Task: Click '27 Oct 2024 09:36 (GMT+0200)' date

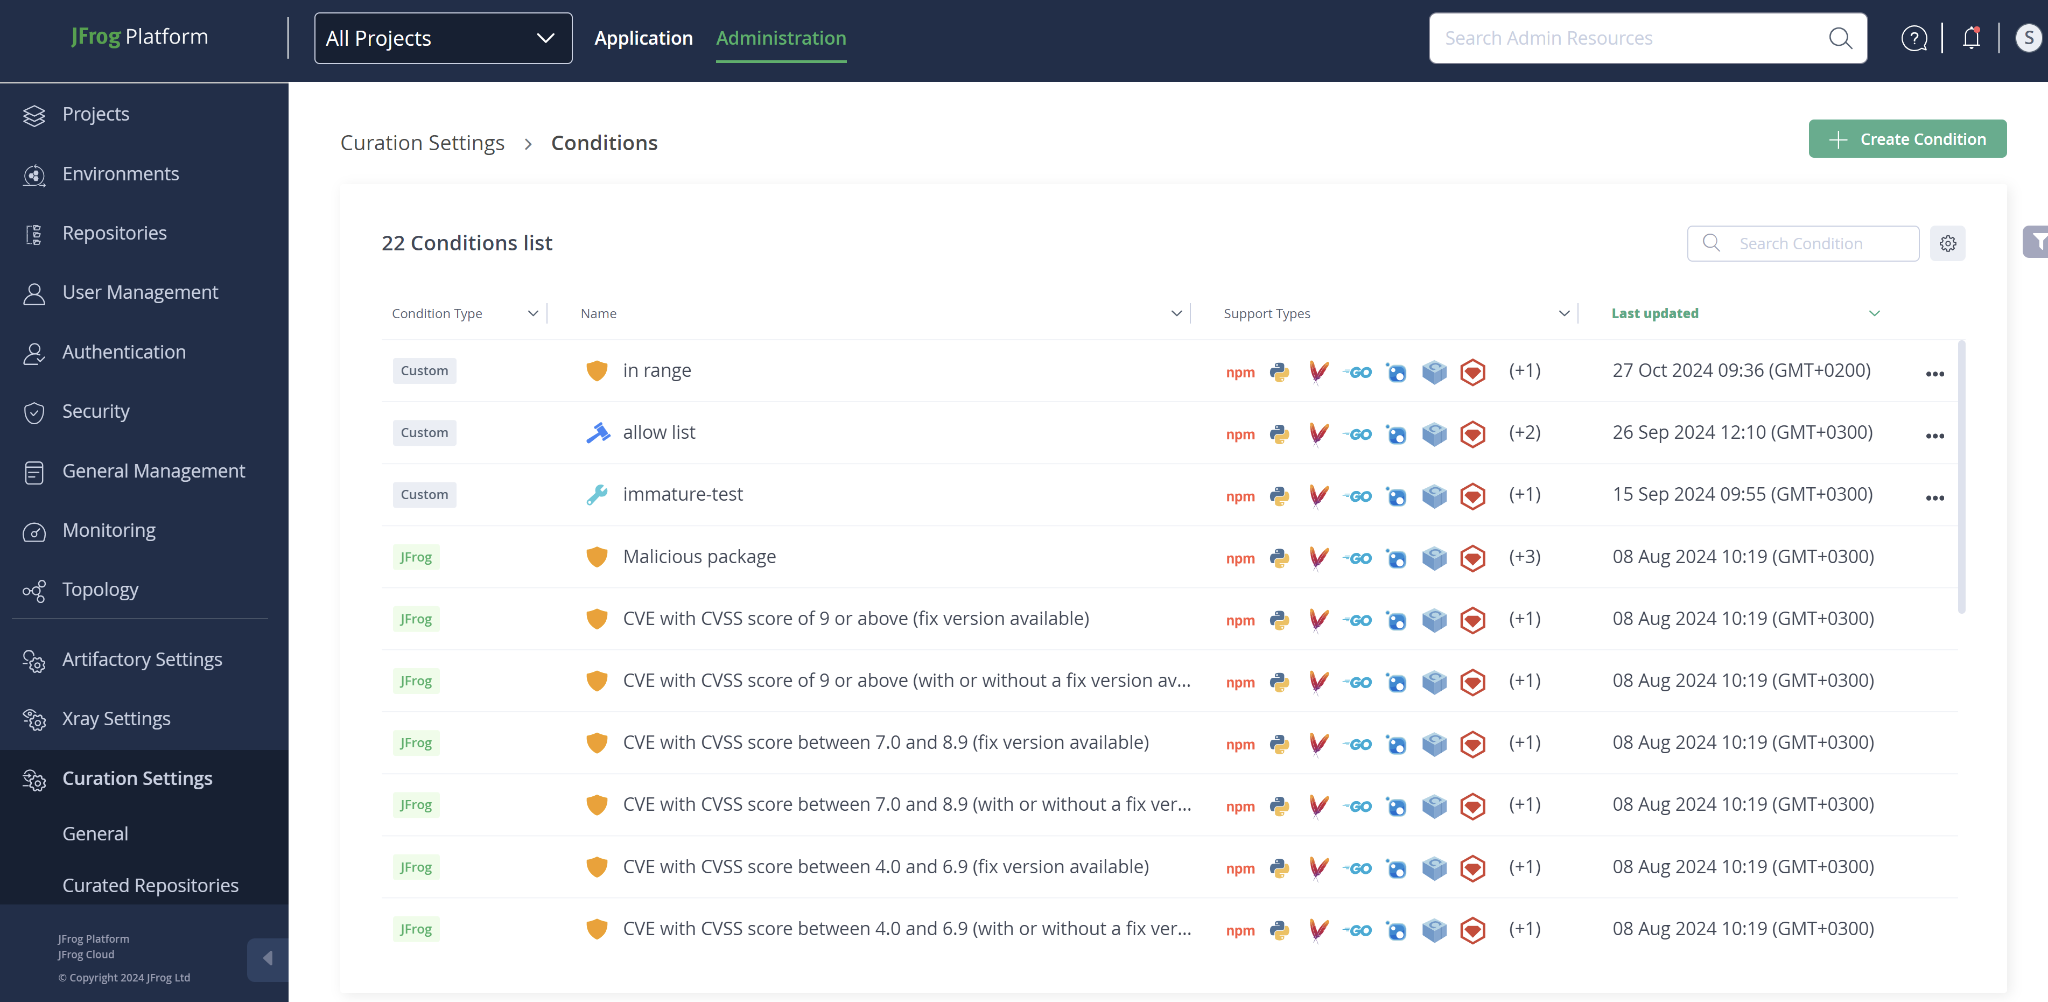Action: point(1741,371)
